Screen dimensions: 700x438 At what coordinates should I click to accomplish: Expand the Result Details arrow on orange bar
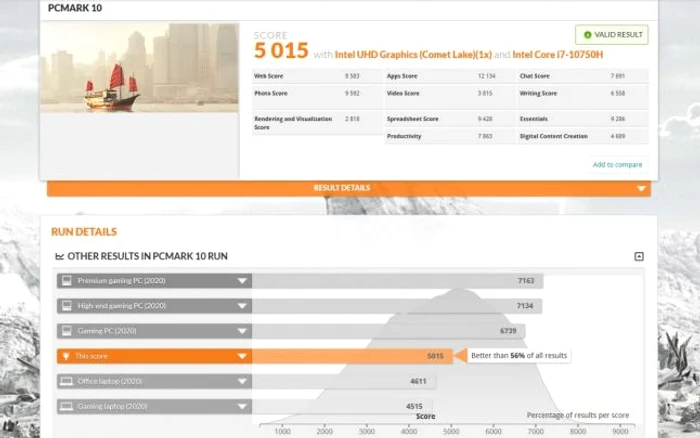pyautogui.click(x=642, y=188)
